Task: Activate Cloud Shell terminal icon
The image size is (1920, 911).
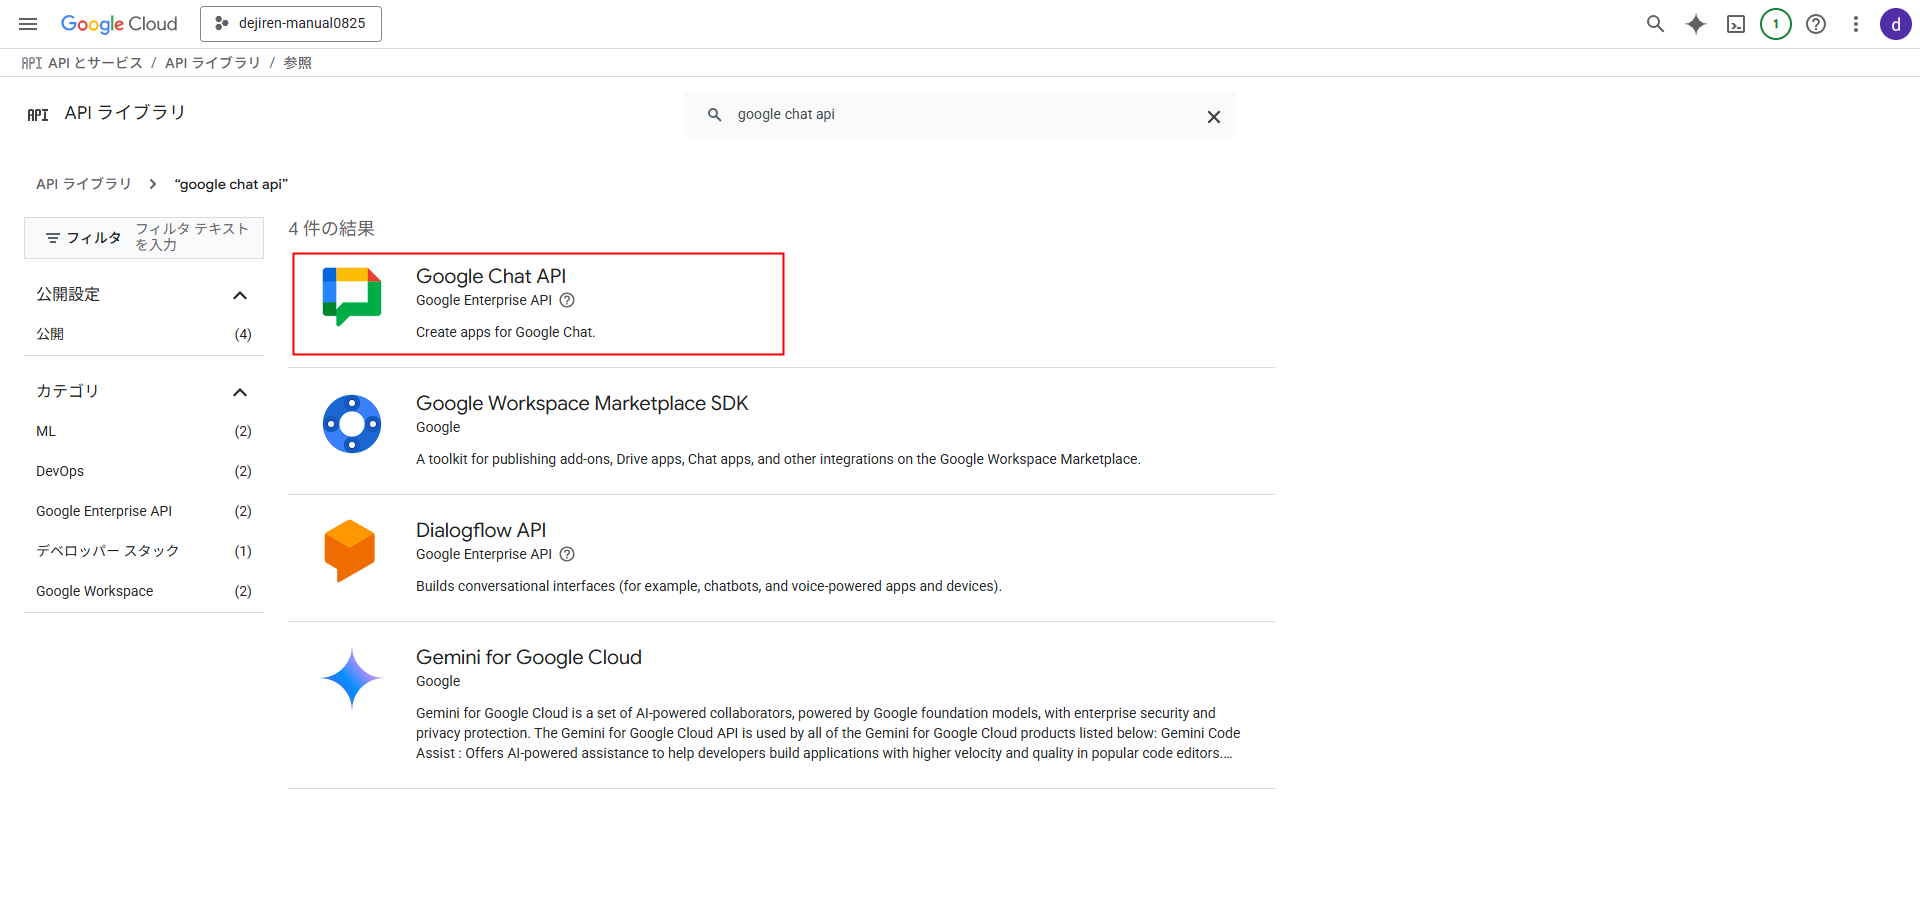Action: (1736, 24)
